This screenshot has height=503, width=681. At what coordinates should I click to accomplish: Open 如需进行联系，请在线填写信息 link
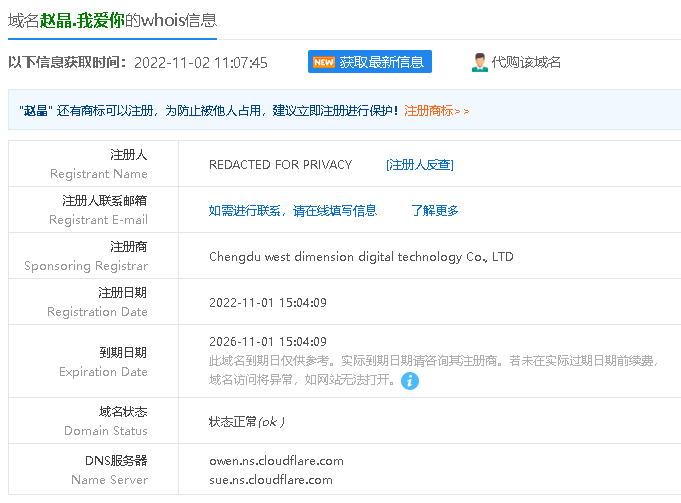(292, 210)
